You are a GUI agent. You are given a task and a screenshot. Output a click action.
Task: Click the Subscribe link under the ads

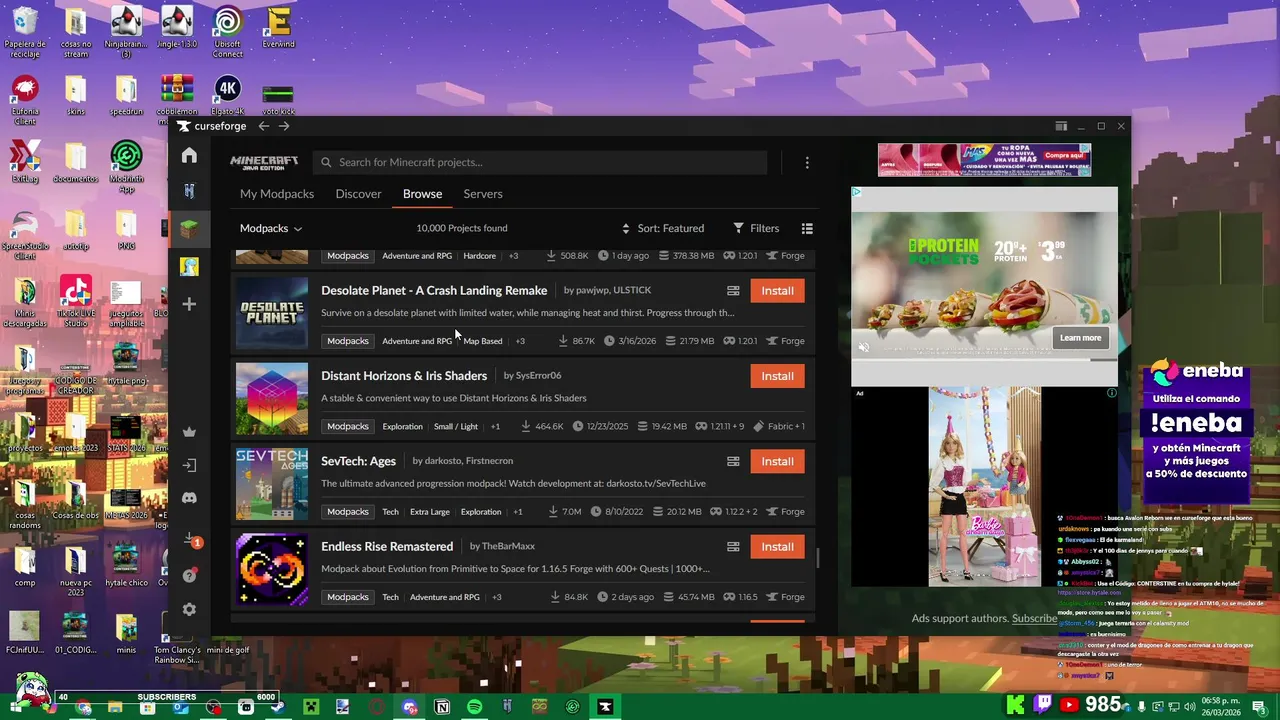coord(1034,618)
